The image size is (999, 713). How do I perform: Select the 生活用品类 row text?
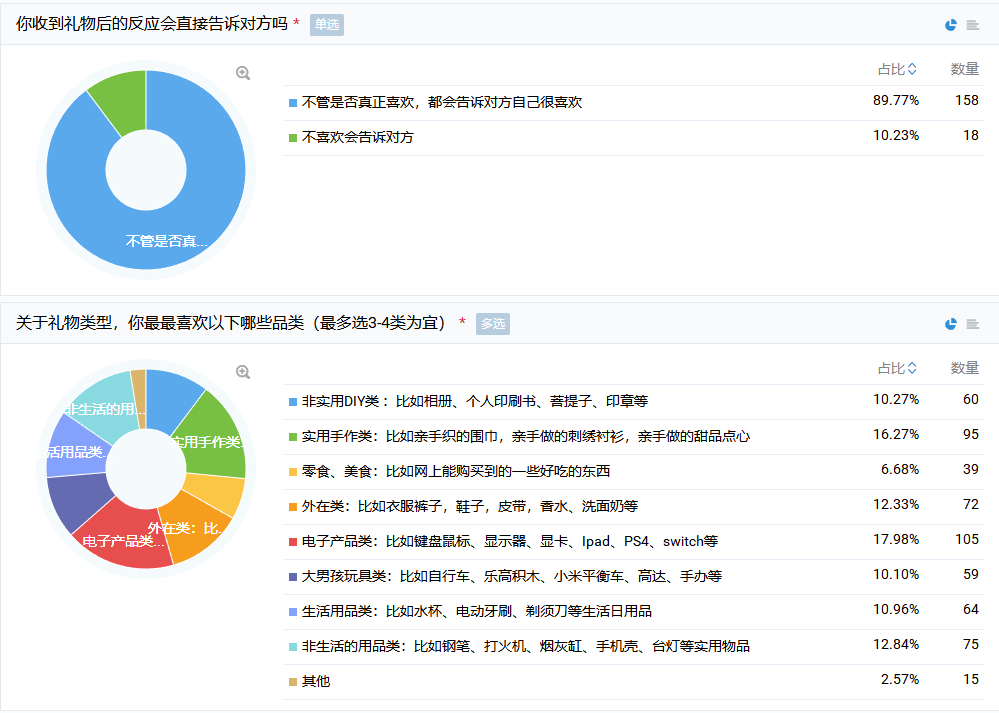click(x=477, y=611)
